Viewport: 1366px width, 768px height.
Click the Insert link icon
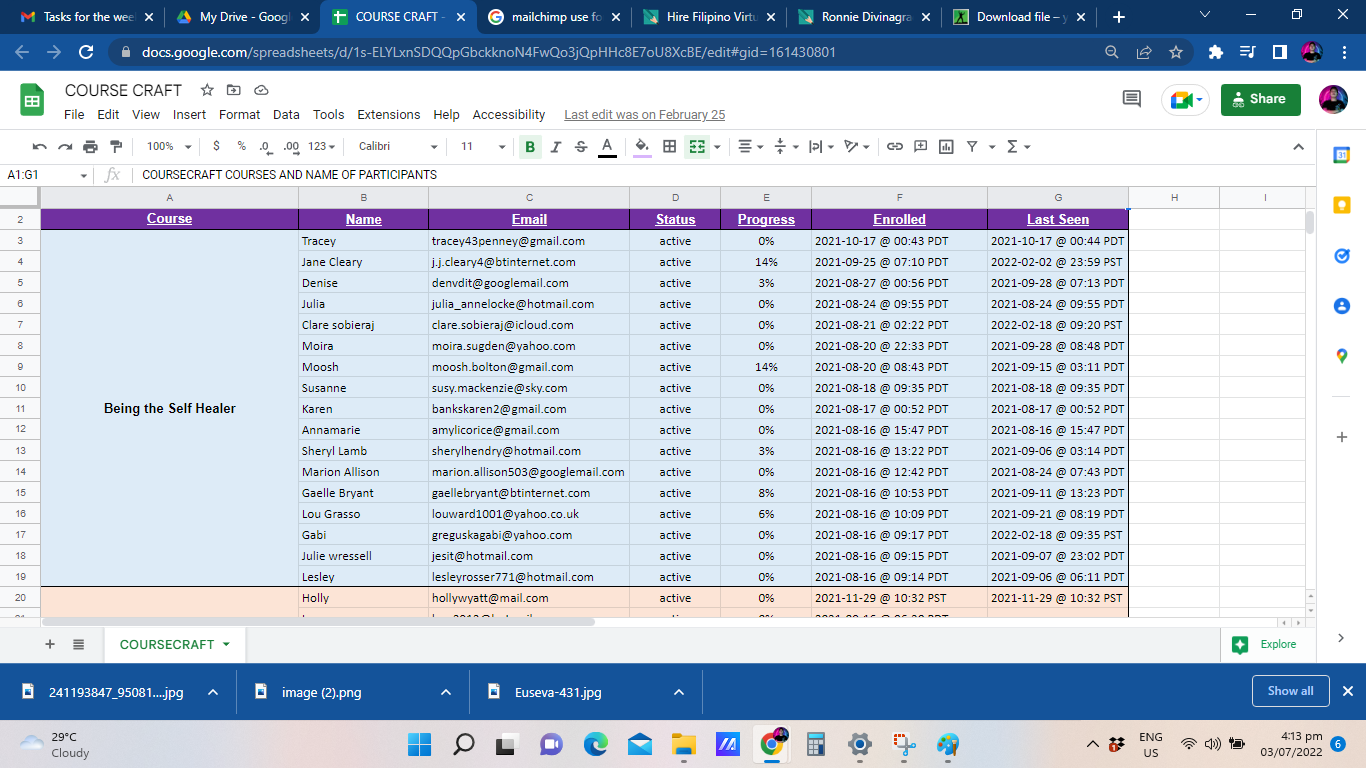[x=895, y=146]
